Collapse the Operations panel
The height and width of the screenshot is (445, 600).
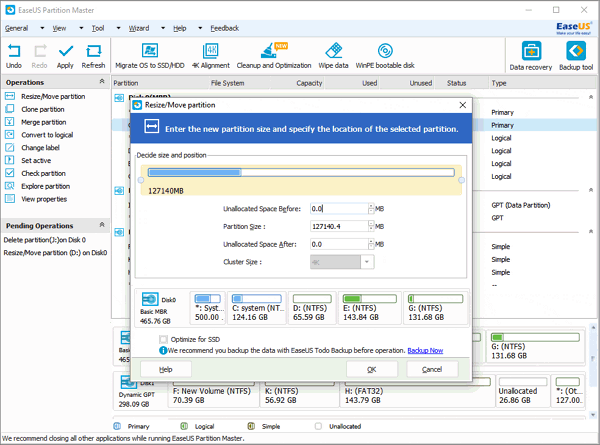(x=102, y=82)
